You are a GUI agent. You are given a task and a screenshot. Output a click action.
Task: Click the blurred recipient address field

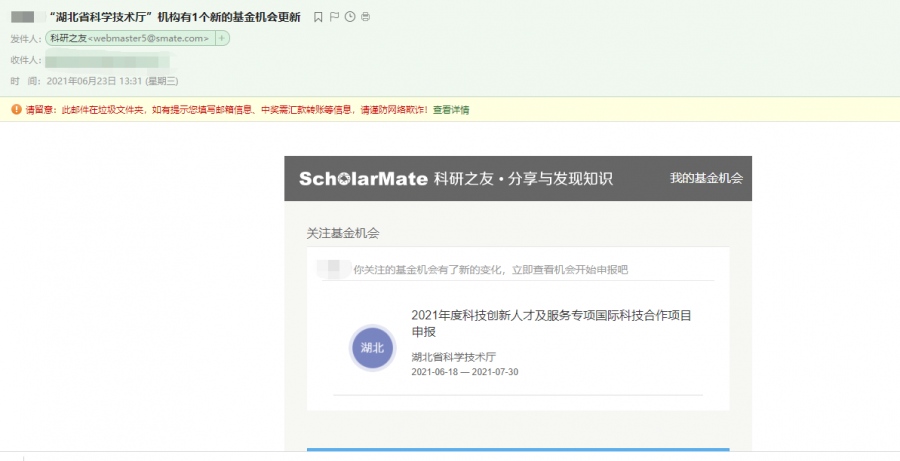pos(107,60)
